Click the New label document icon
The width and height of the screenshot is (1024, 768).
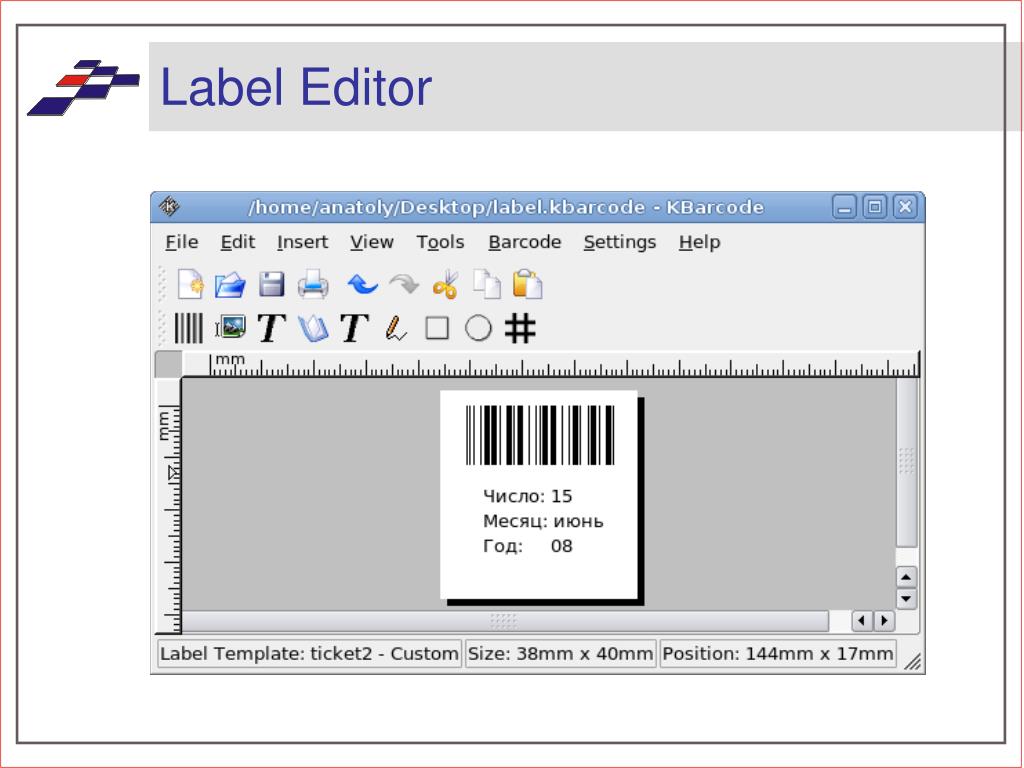pyautogui.click(x=190, y=285)
